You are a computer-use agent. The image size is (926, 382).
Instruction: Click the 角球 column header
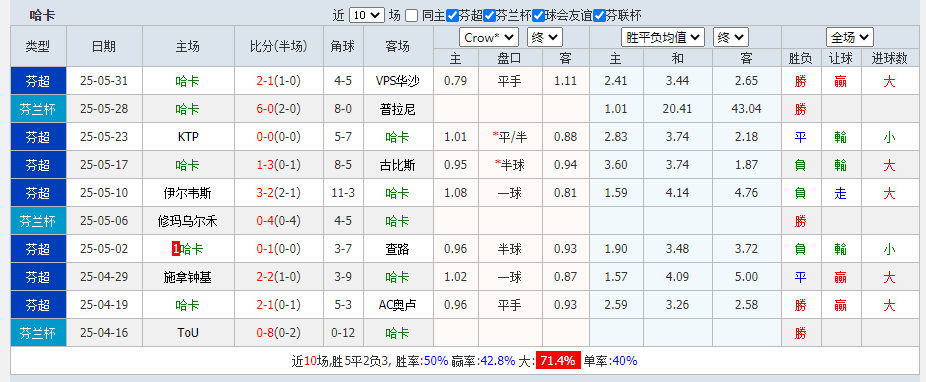[343, 46]
